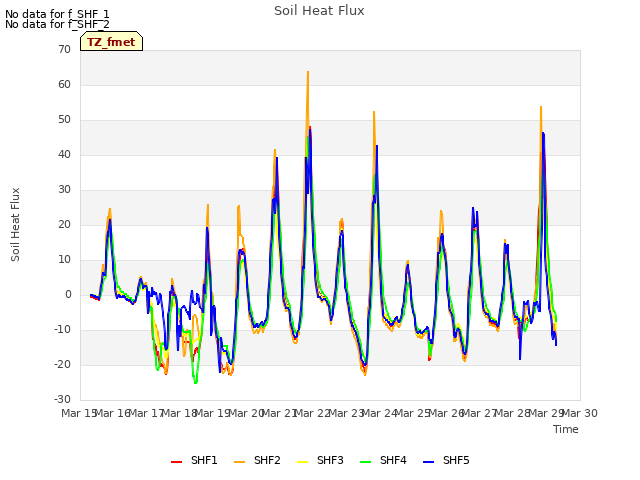Click the orange peak above 50 near Mar 24
This screenshot has height=480, width=640.
click(374, 112)
